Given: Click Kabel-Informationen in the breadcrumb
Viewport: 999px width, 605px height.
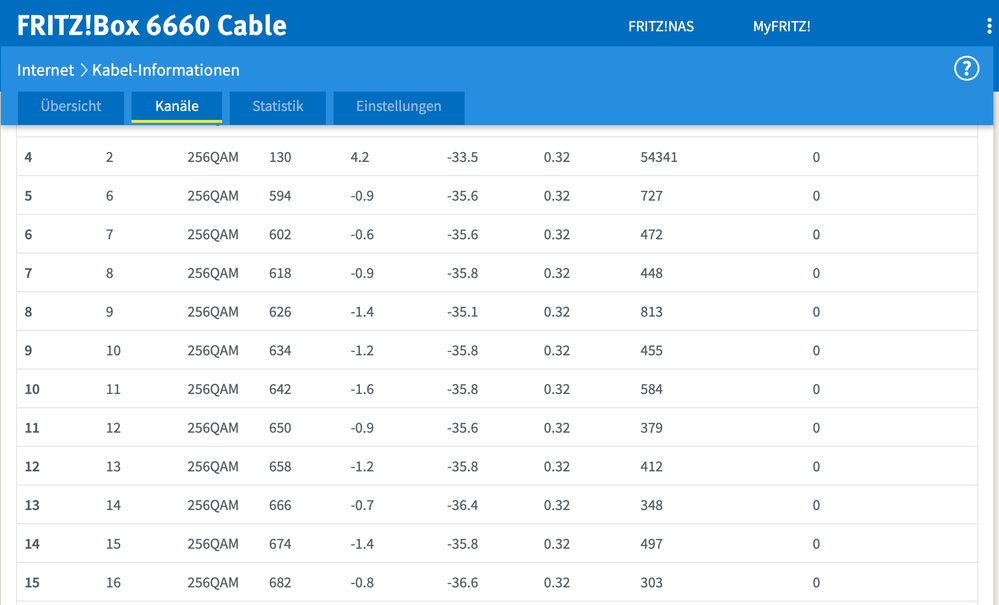Looking at the screenshot, I should coord(166,70).
